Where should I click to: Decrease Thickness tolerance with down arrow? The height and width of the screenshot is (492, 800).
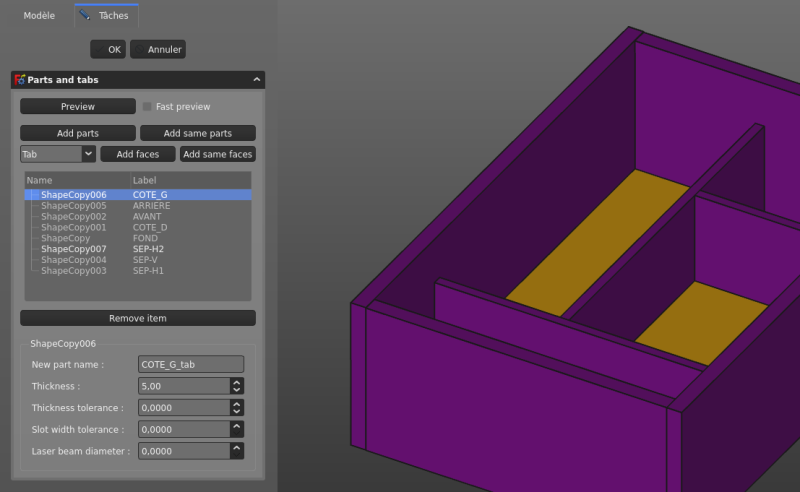(237, 411)
